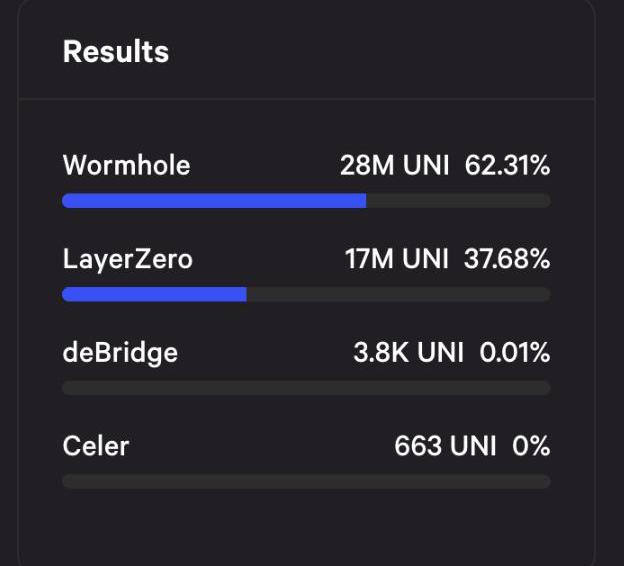Select the LayerZero option label
Image resolution: width=624 pixels, height=566 pixels.
coord(127,259)
